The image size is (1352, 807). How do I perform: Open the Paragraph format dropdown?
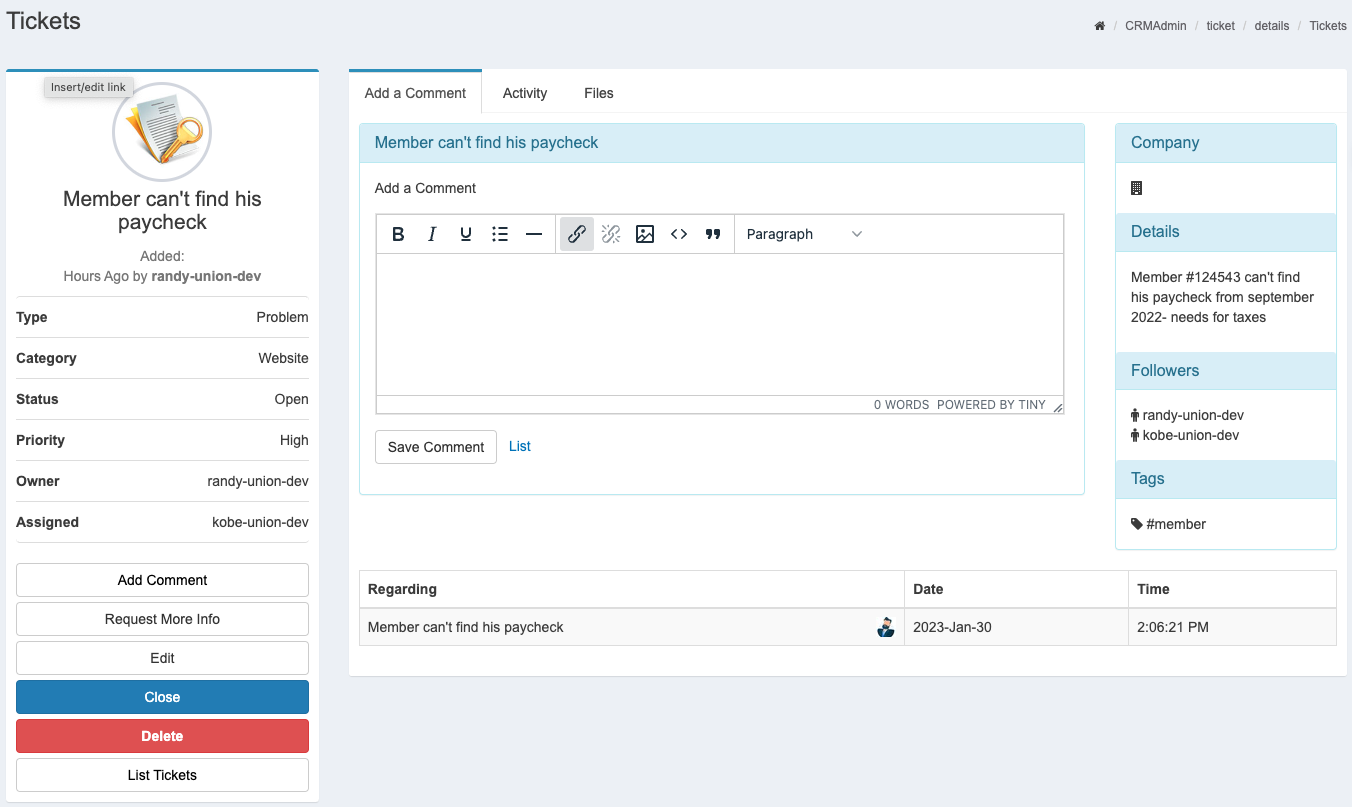pyautogui.click(x=804, y=234)
